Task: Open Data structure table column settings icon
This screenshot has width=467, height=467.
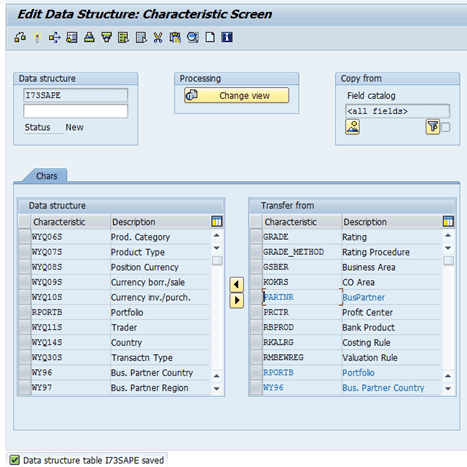Action: point(217,221)
